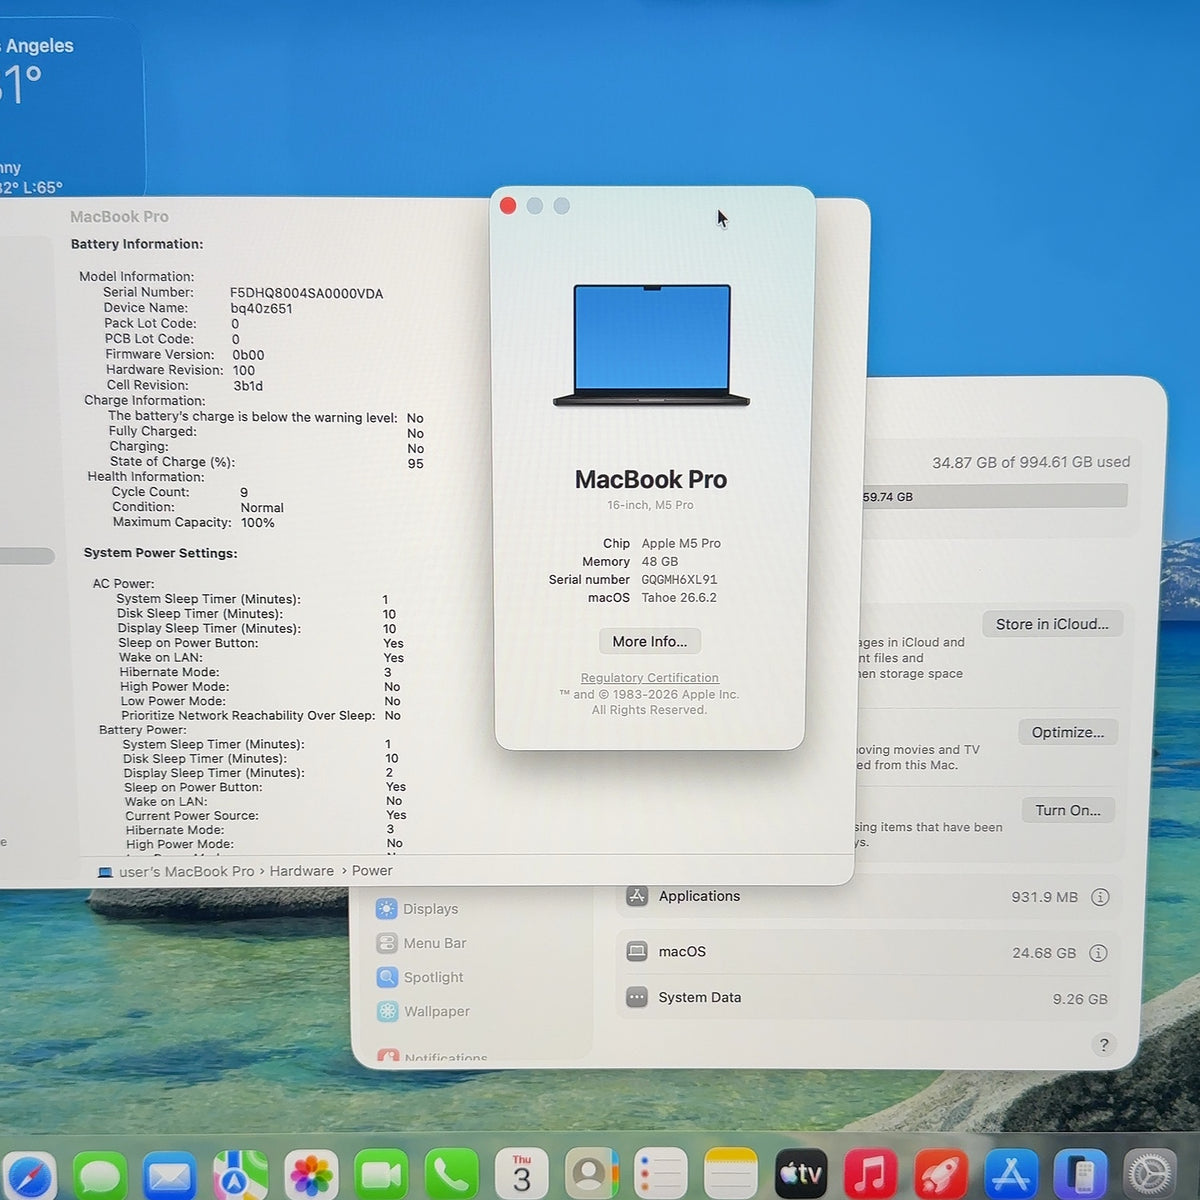Click the Battery Information heading
The height and width of the screenshot is (1200, 1200).
[137, 244]
